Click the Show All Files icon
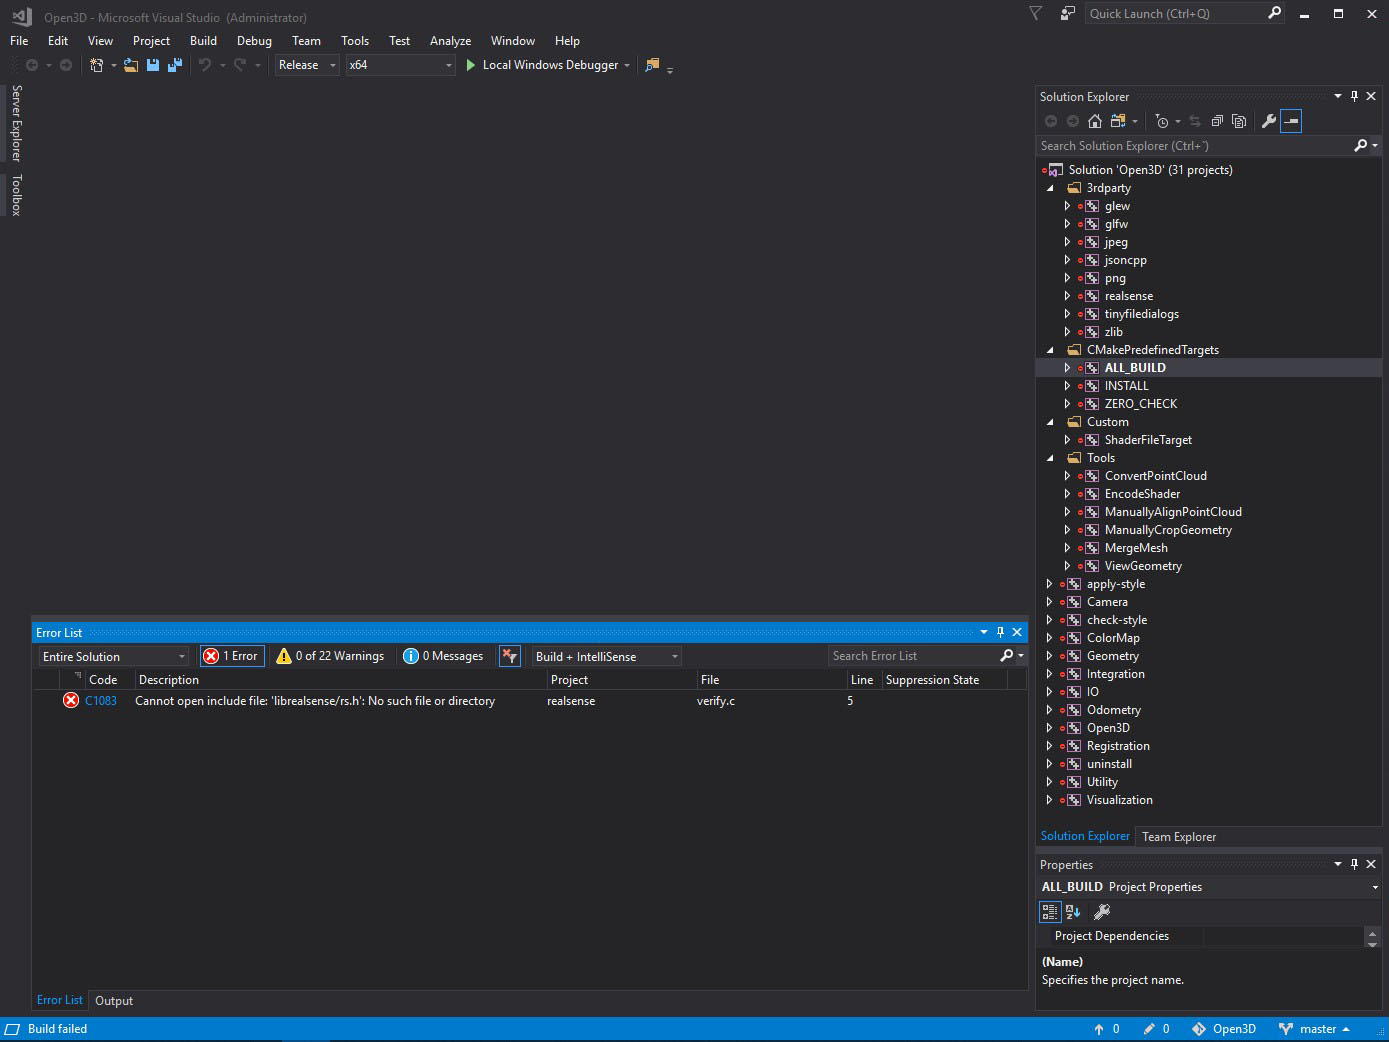Screen dimensions: 1389x1042 click(x=1239, y=121)
